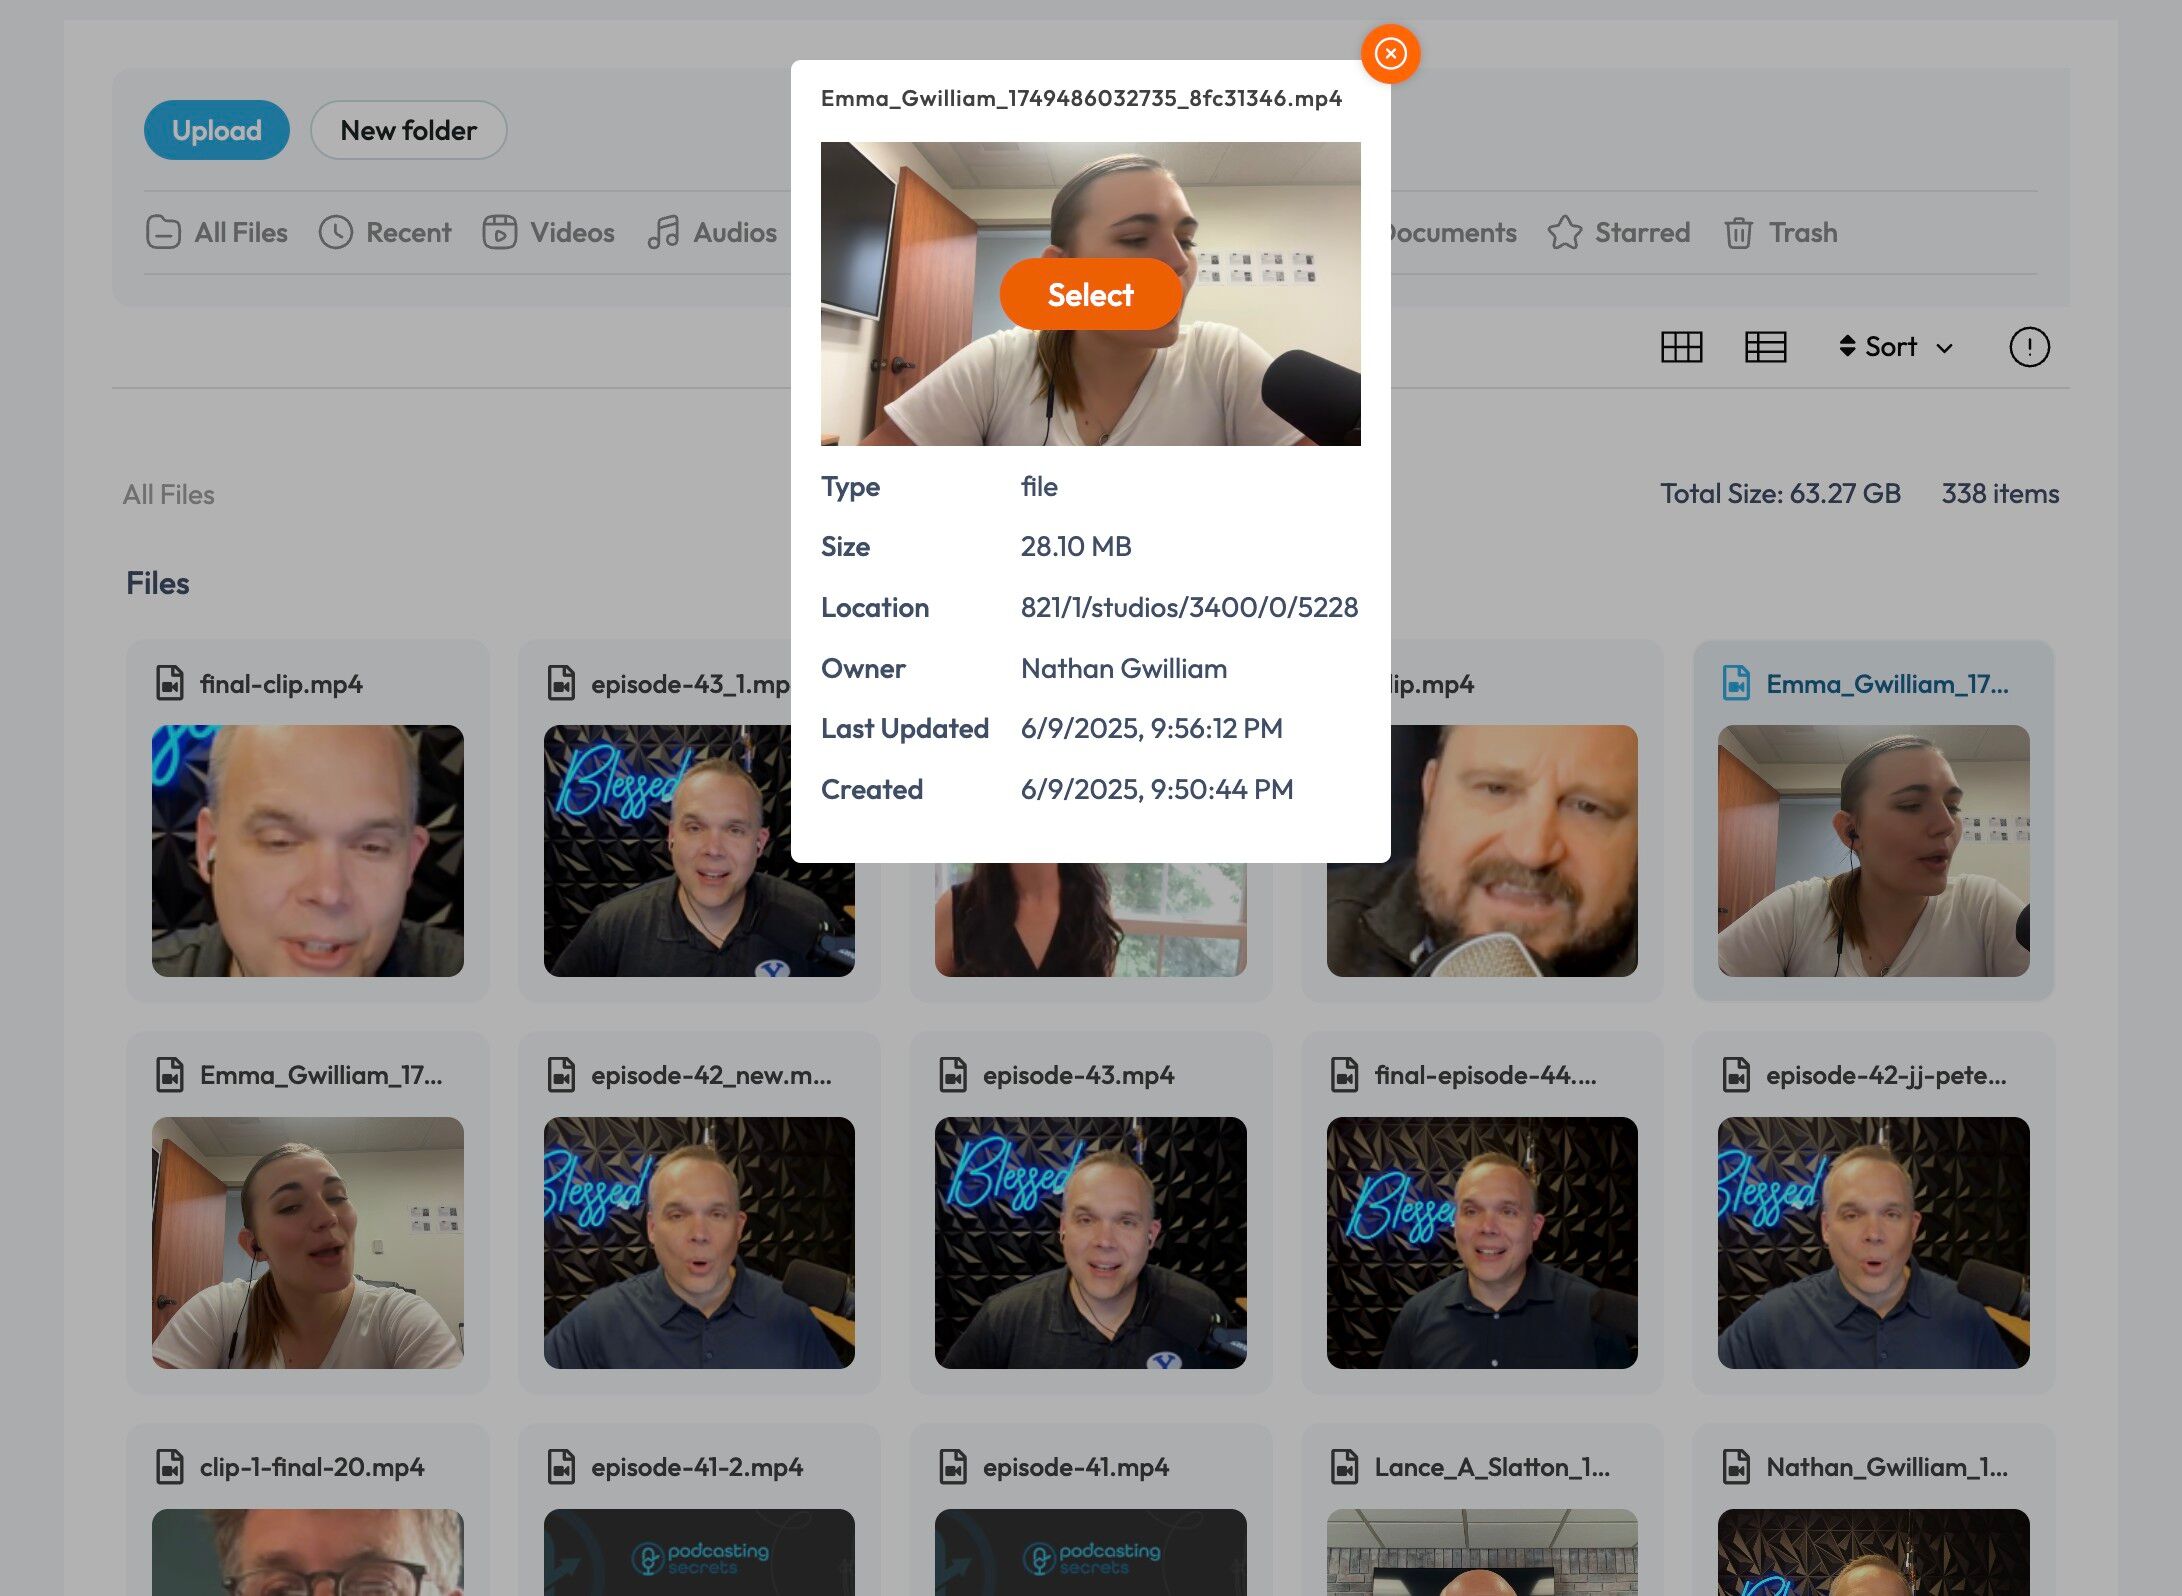This screenshot has height=1596, width=2182.
Task: Switch to list view icon
Action: 1765,347
